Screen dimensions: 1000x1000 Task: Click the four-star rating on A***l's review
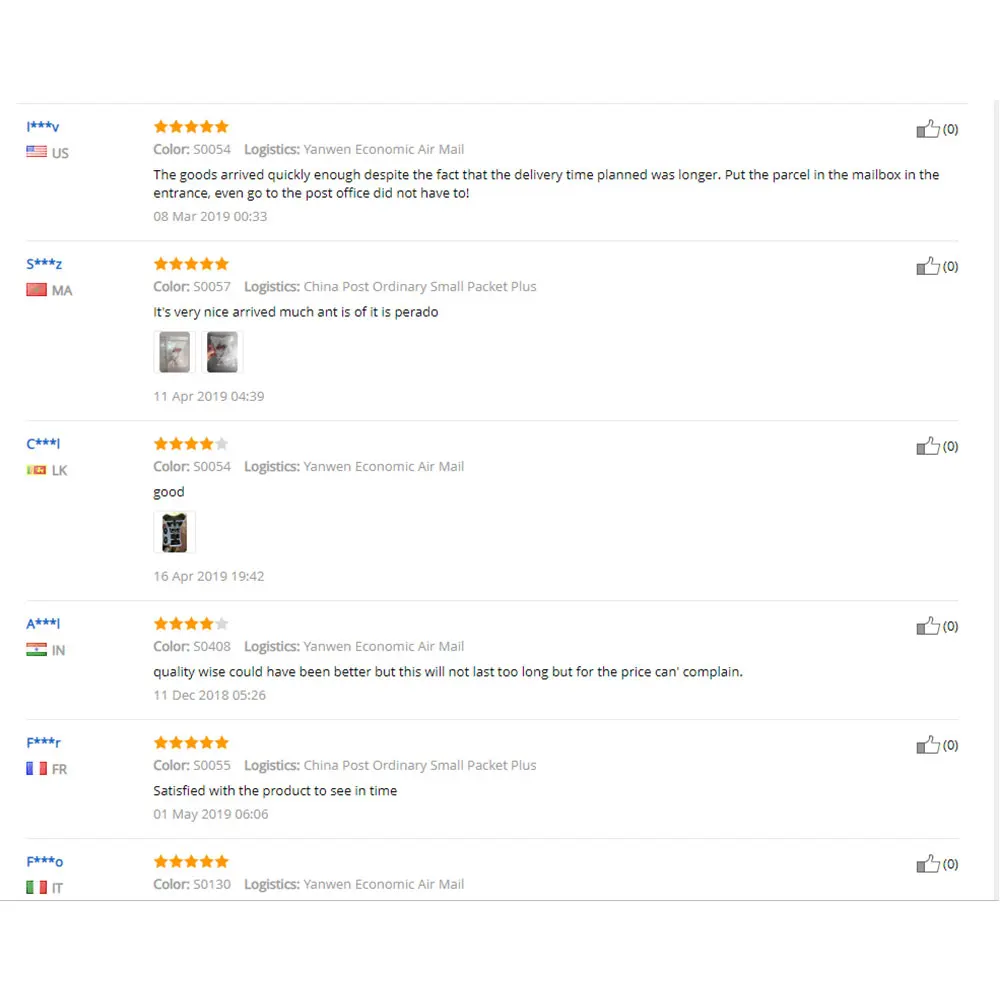[191, 624]
